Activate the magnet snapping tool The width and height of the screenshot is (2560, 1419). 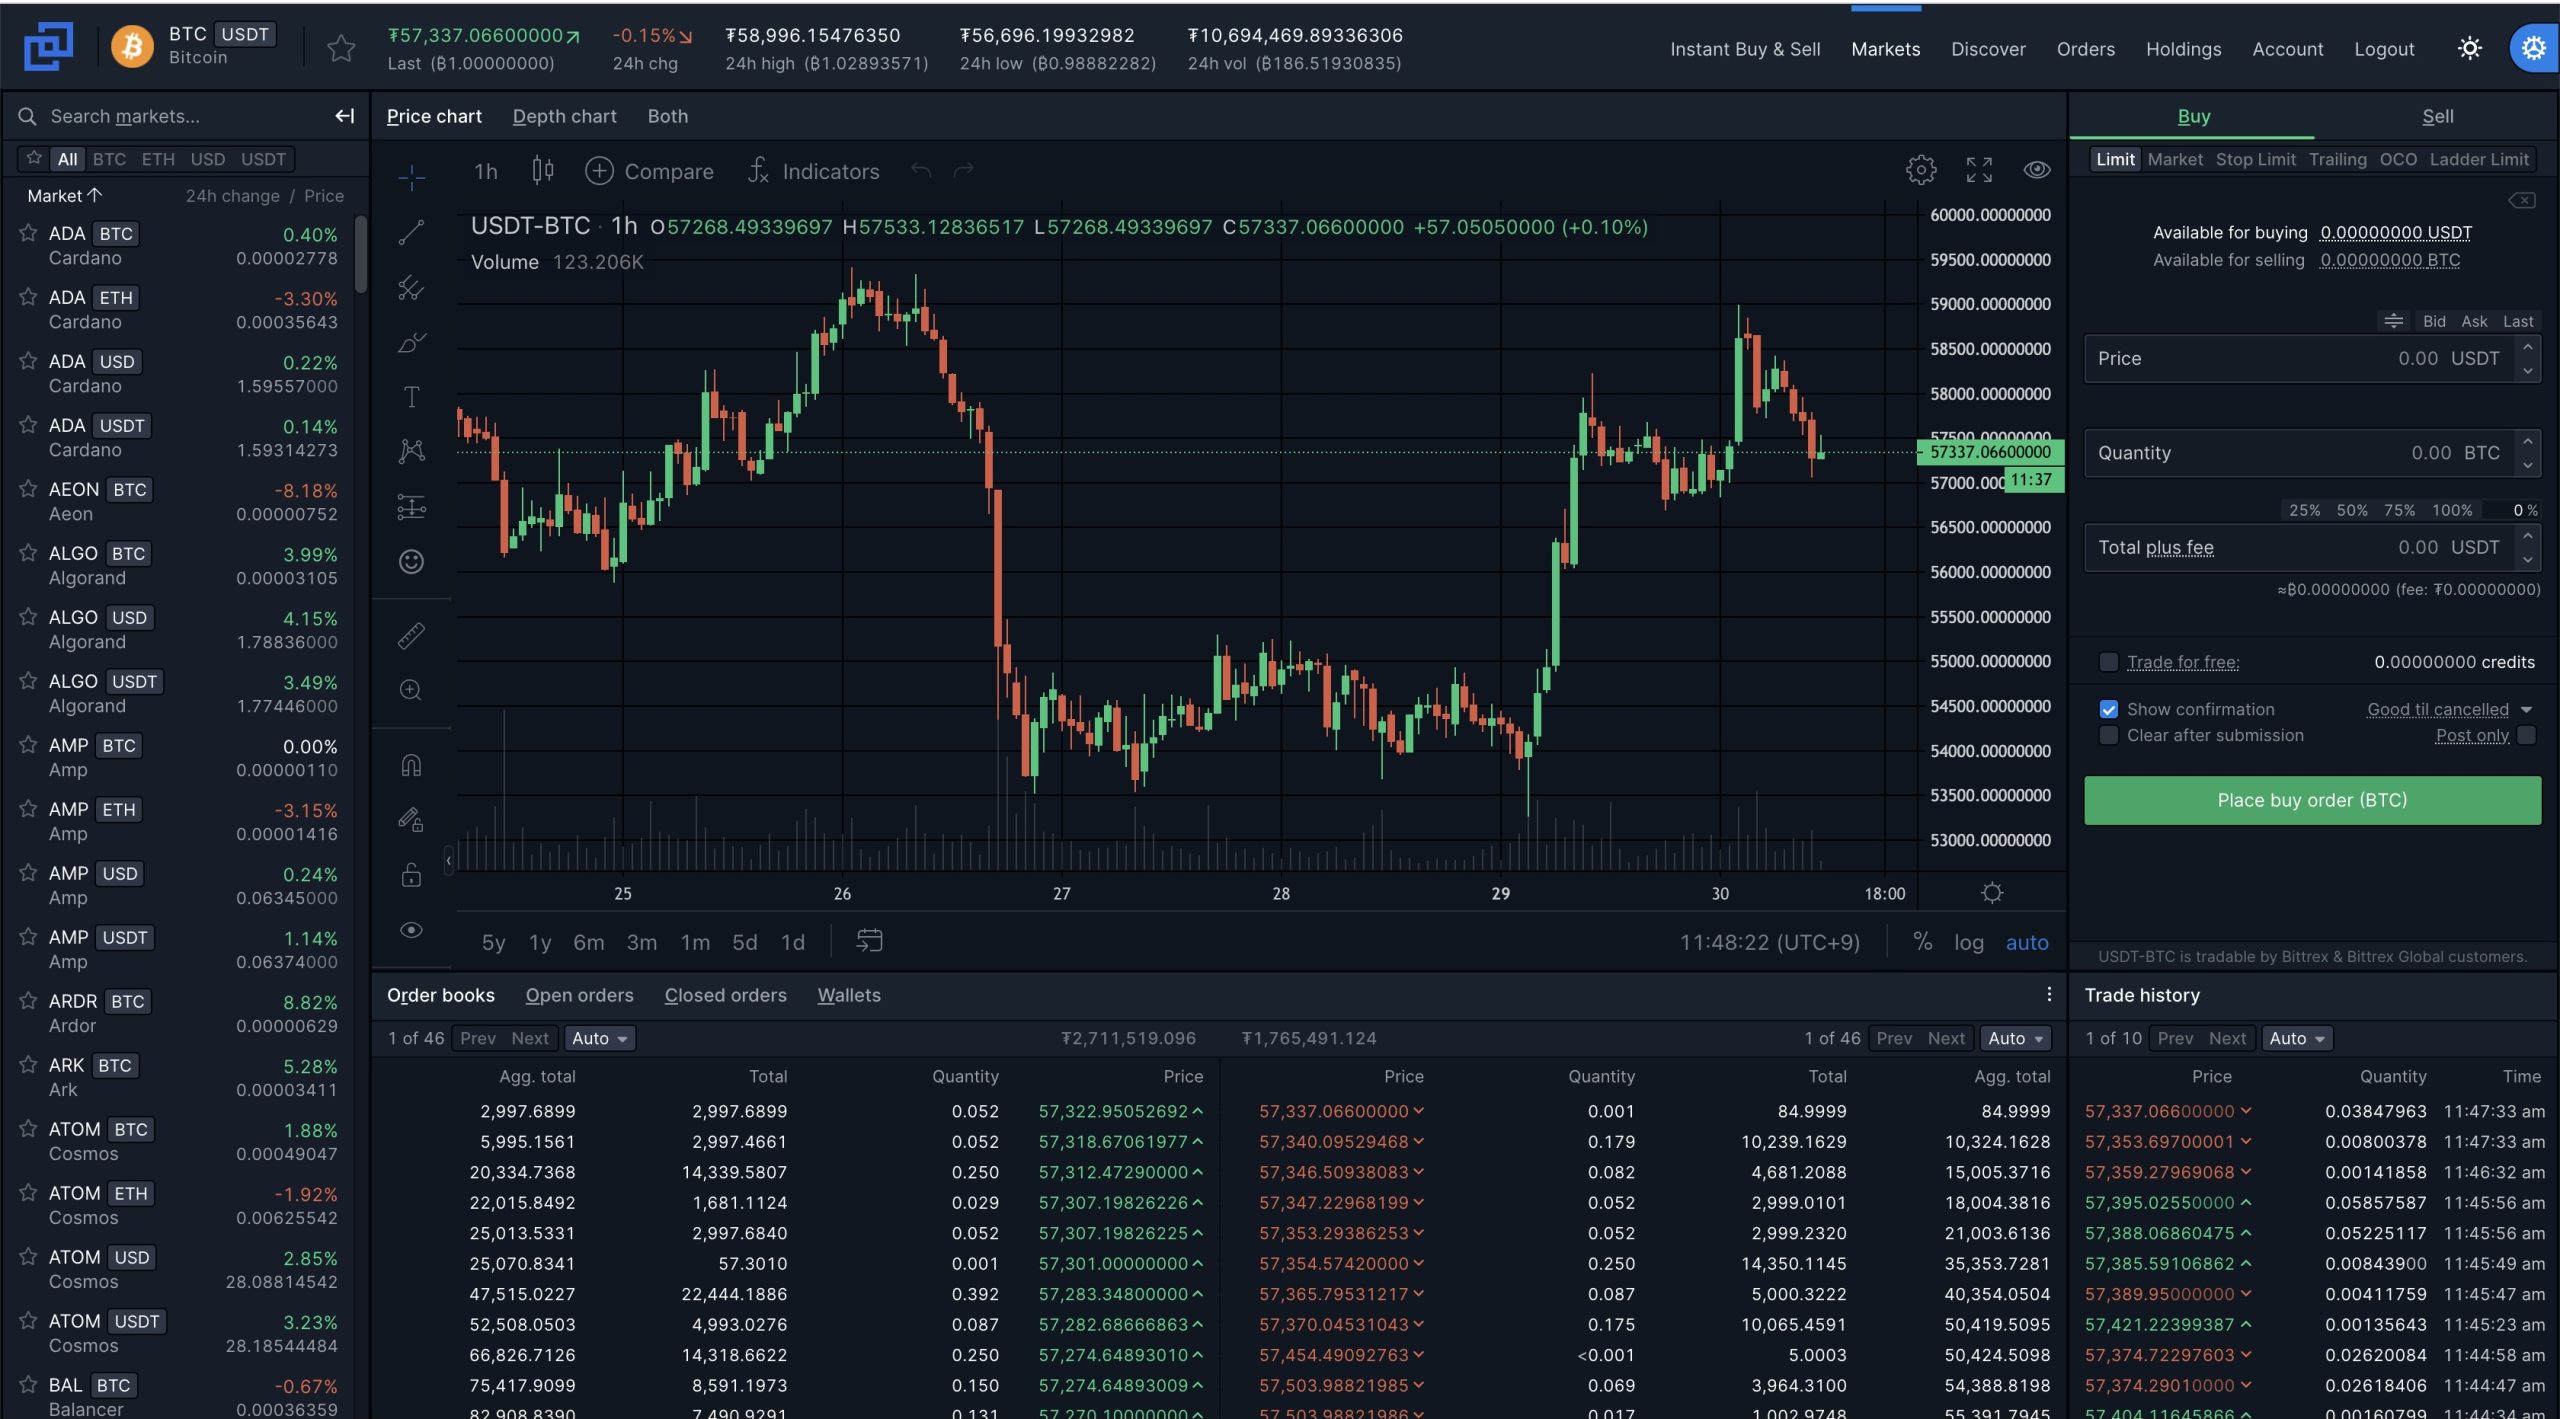click(x=411, y=765)
